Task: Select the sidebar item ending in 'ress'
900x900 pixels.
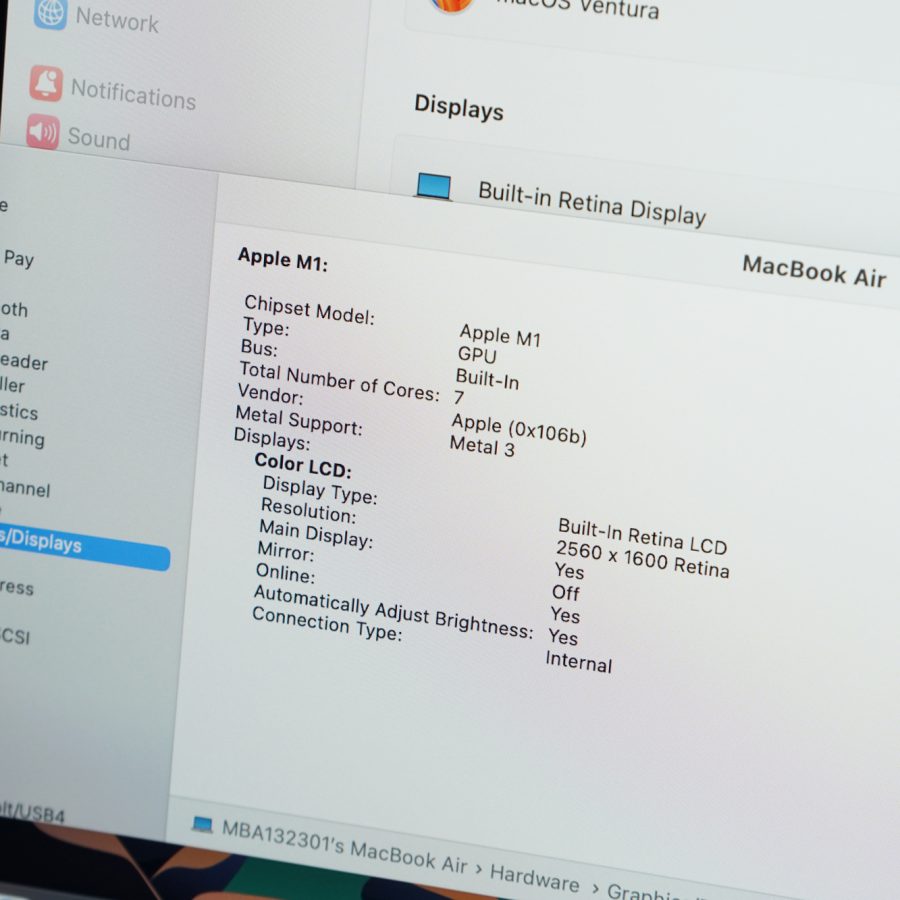Action: tap(17, 587)
